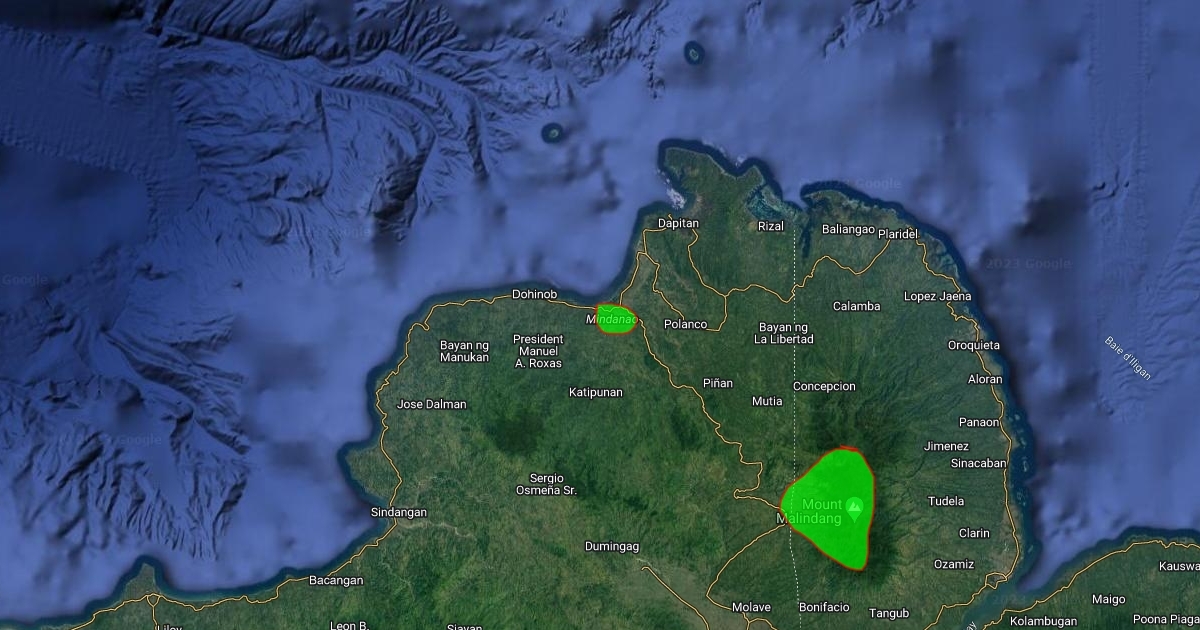Click the Concepcion label
1200x630 pixels.
pos(825,386)
